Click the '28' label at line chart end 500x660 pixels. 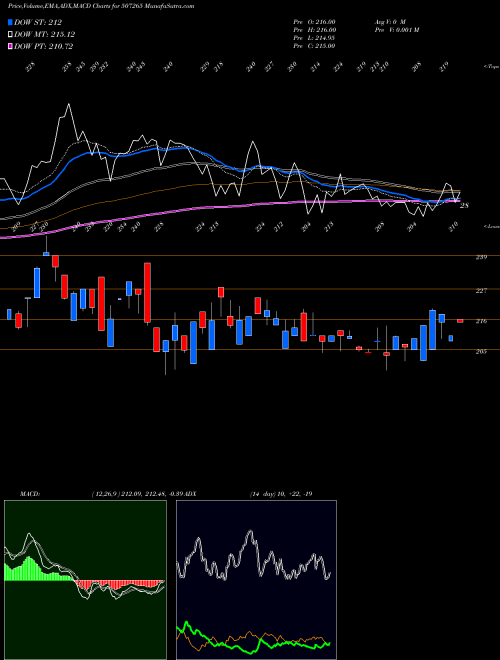464,205
